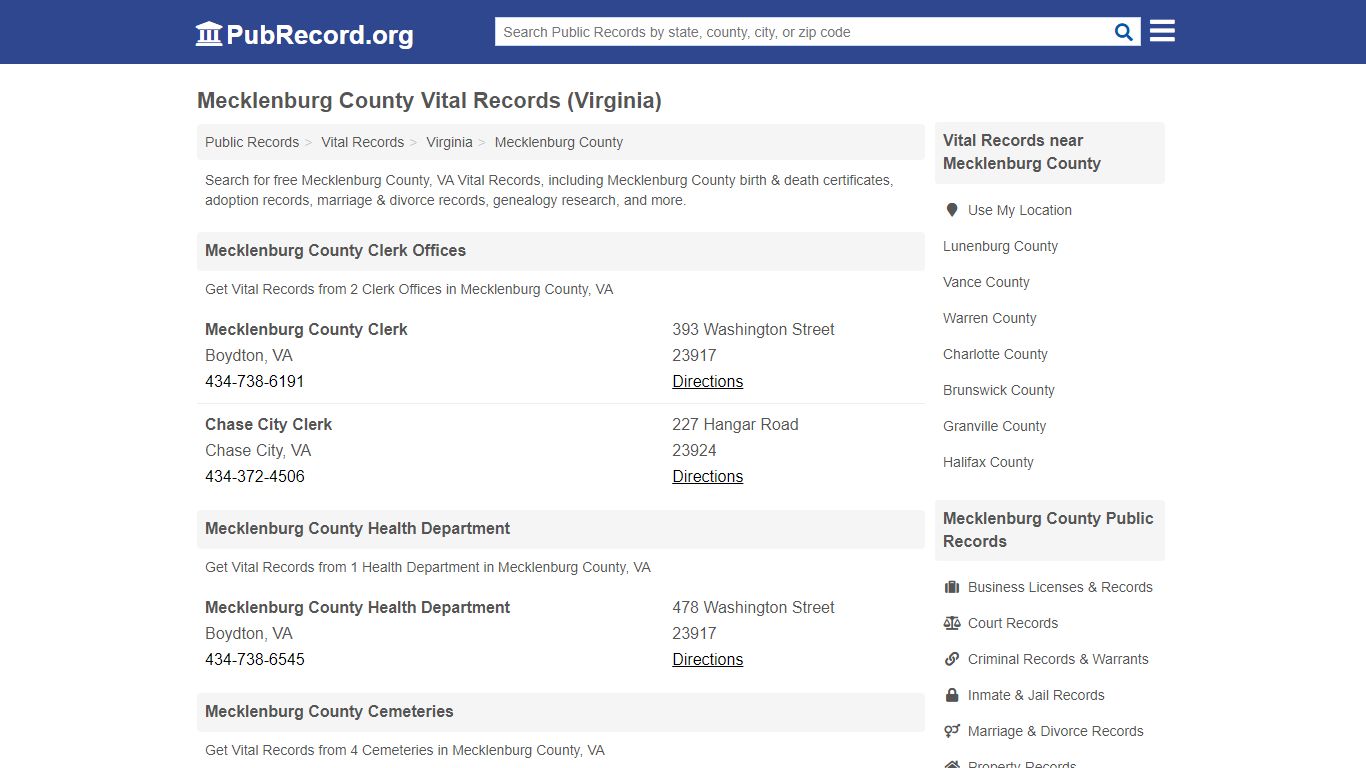The image size is (1366, 768).
Task: Get Directions to Mecklenburg County Clerk
Action: (708, 381)
